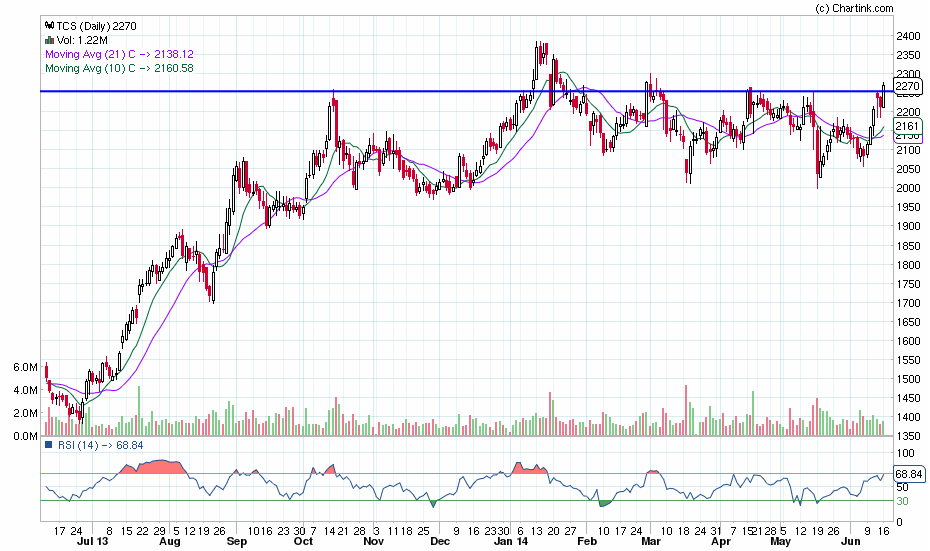Click the blue RSI (14) legend square

pos(49,445)
